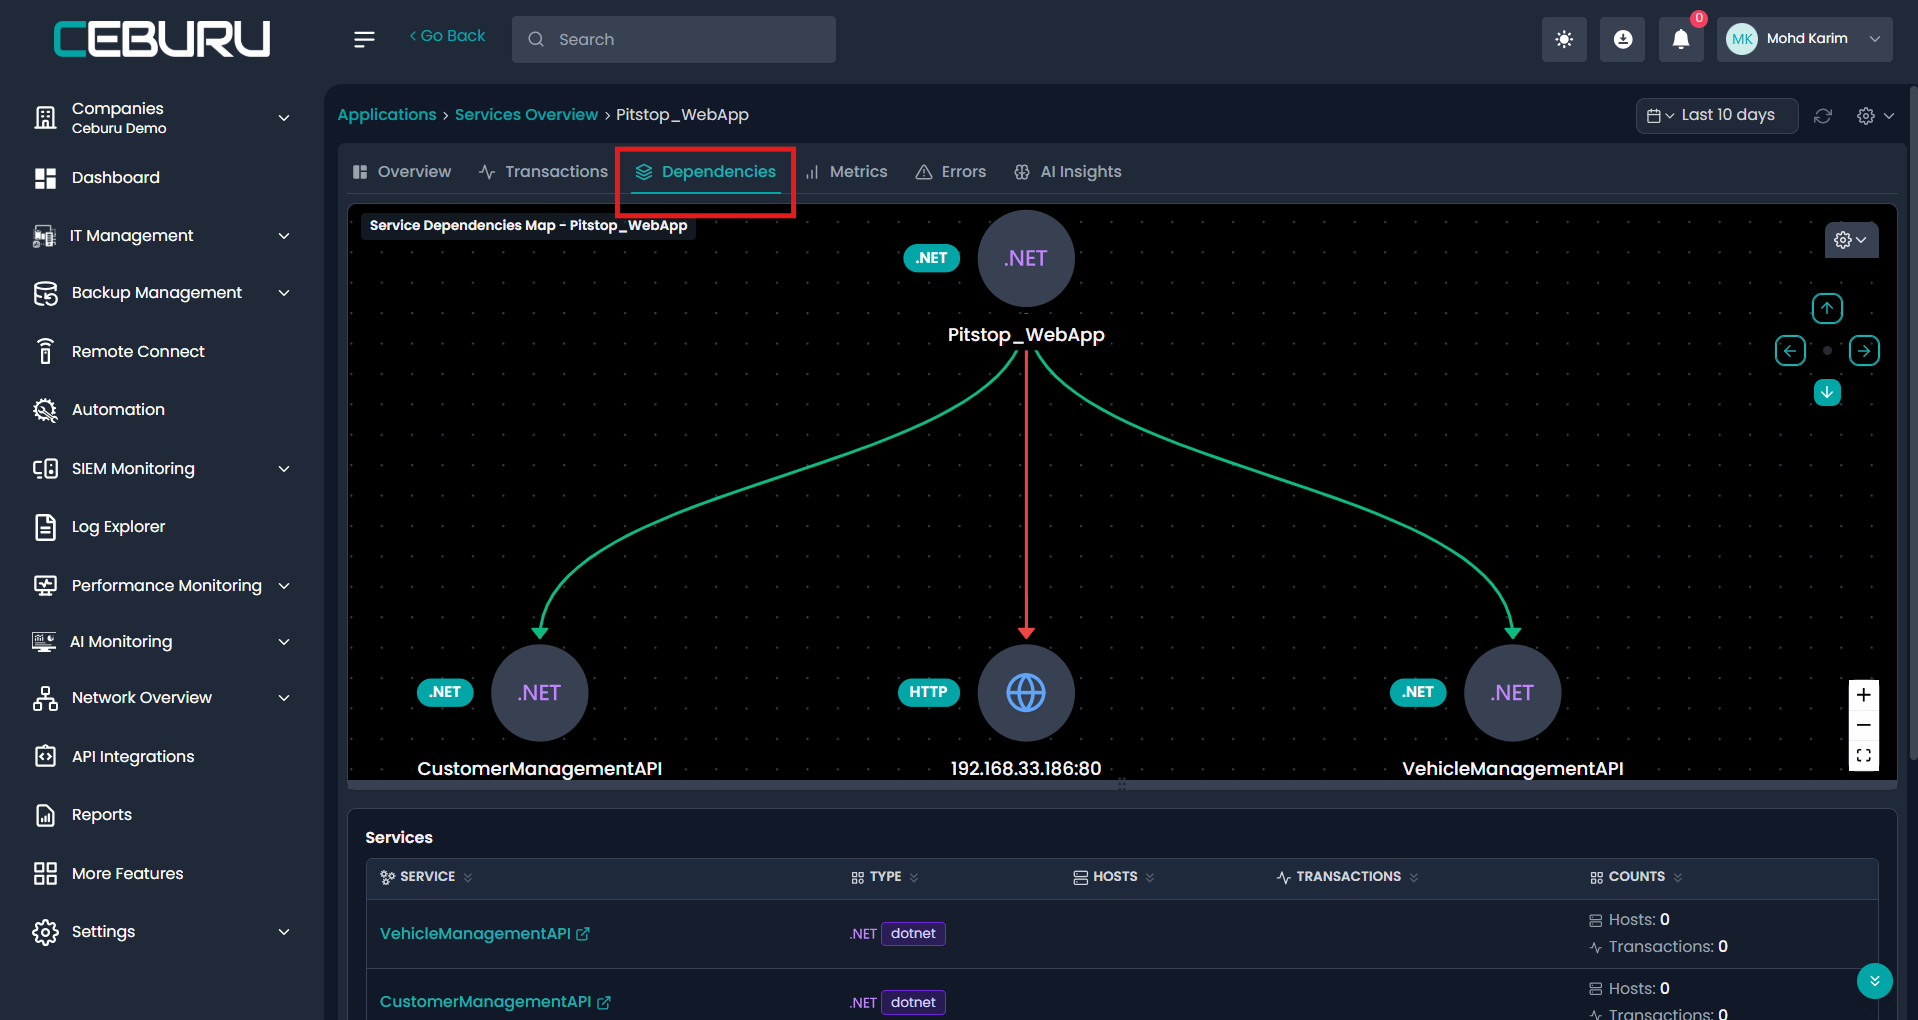Pan the map down with arrow
The image size is (1918, 1020).
point(1827,392)
